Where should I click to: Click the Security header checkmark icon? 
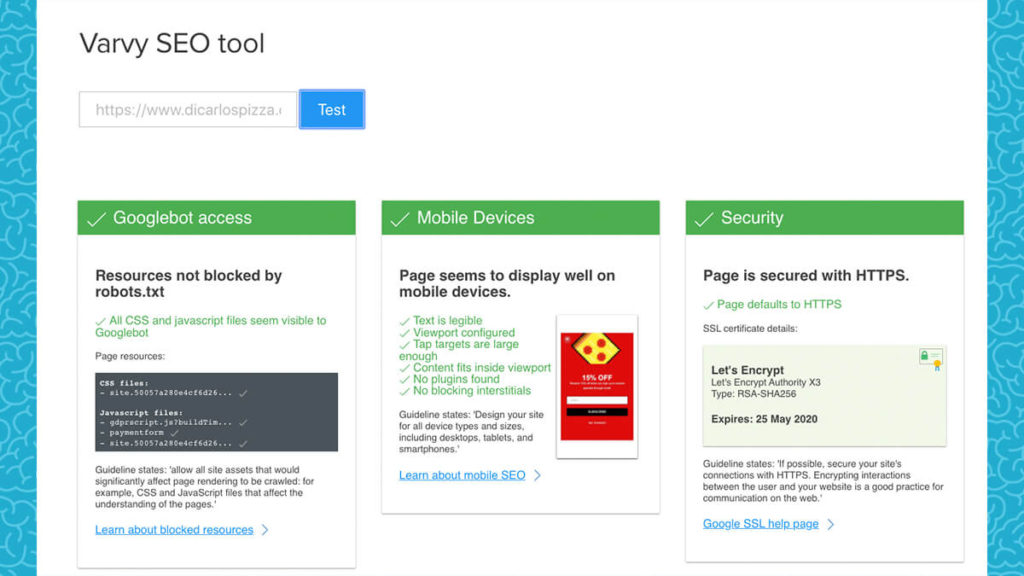point(704,219)
